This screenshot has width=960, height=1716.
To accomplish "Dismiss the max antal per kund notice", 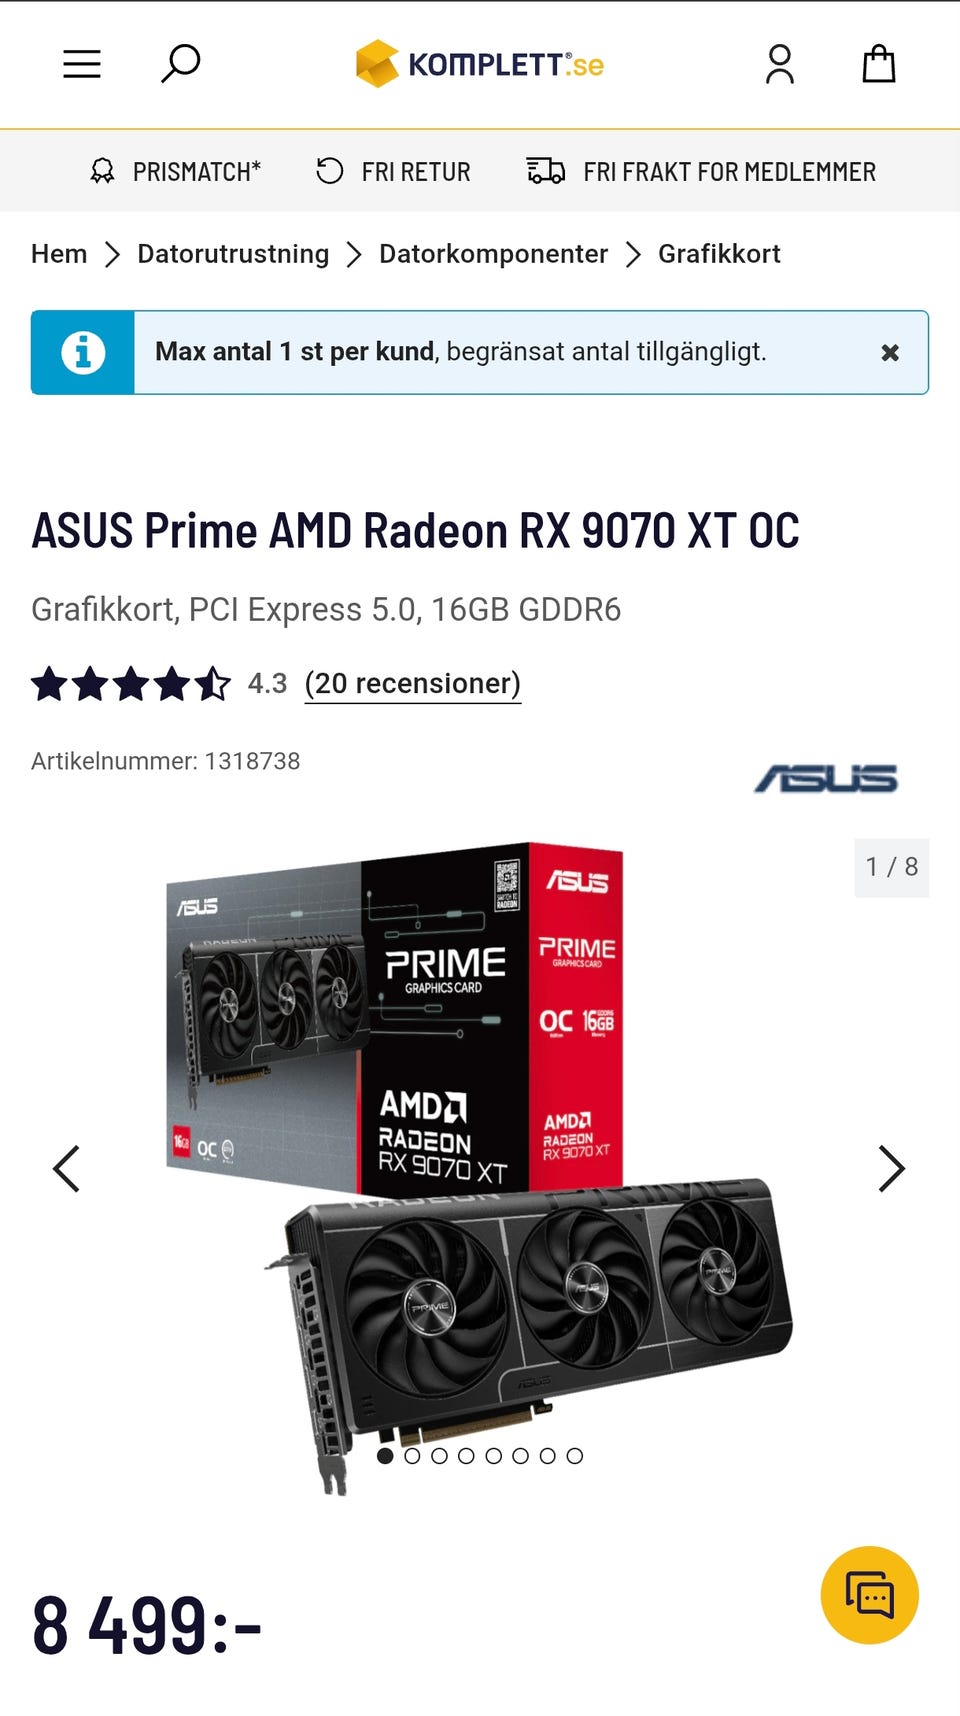I will (x=890, y=352).
